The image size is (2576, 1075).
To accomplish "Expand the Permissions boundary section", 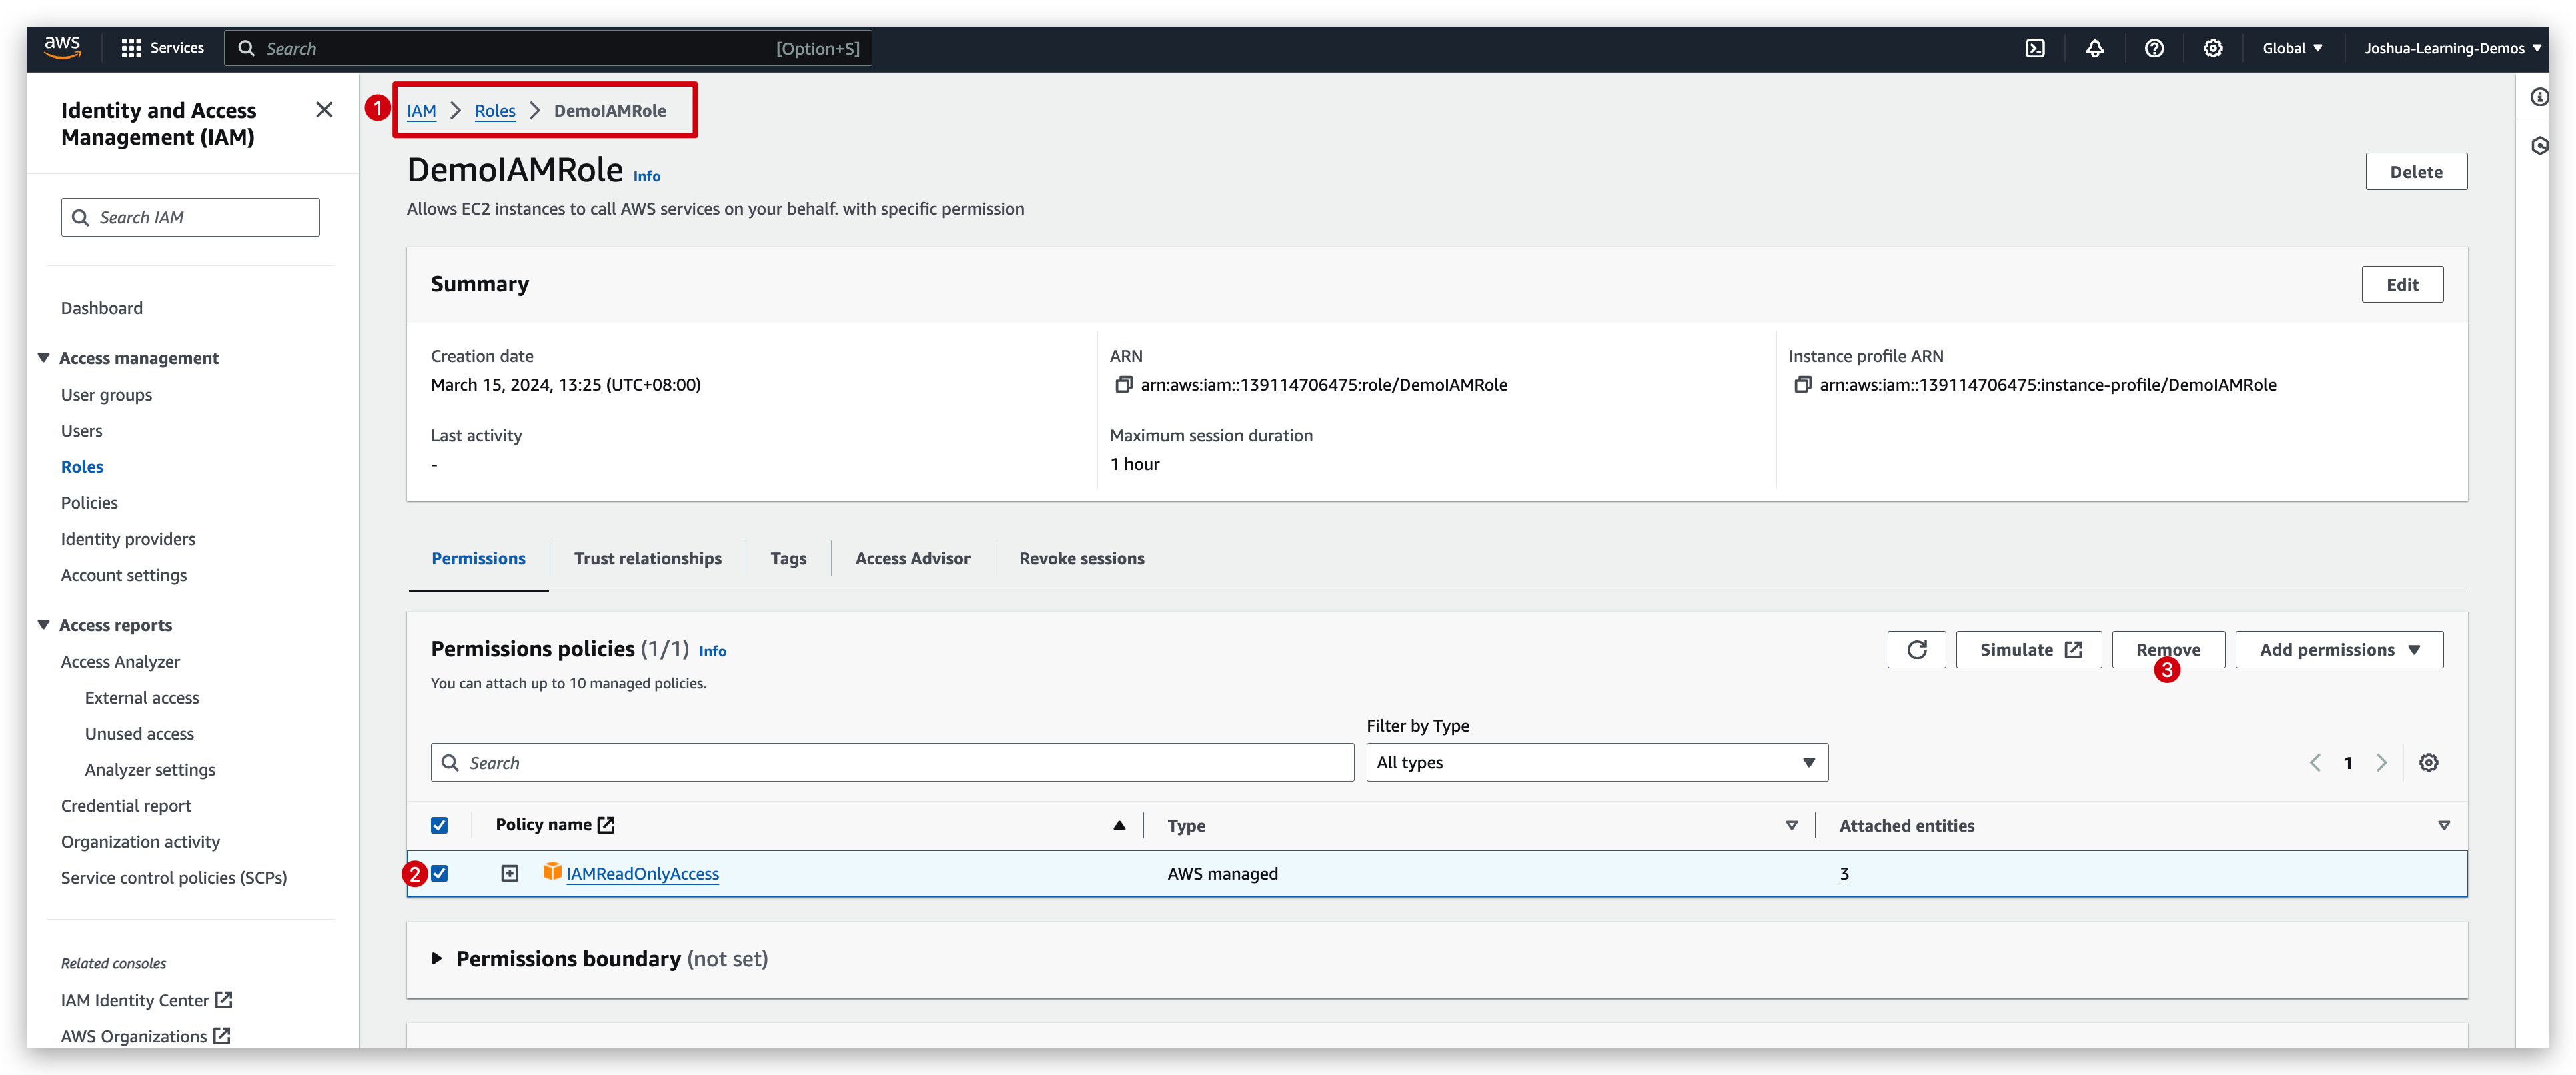I will (437, 959).
